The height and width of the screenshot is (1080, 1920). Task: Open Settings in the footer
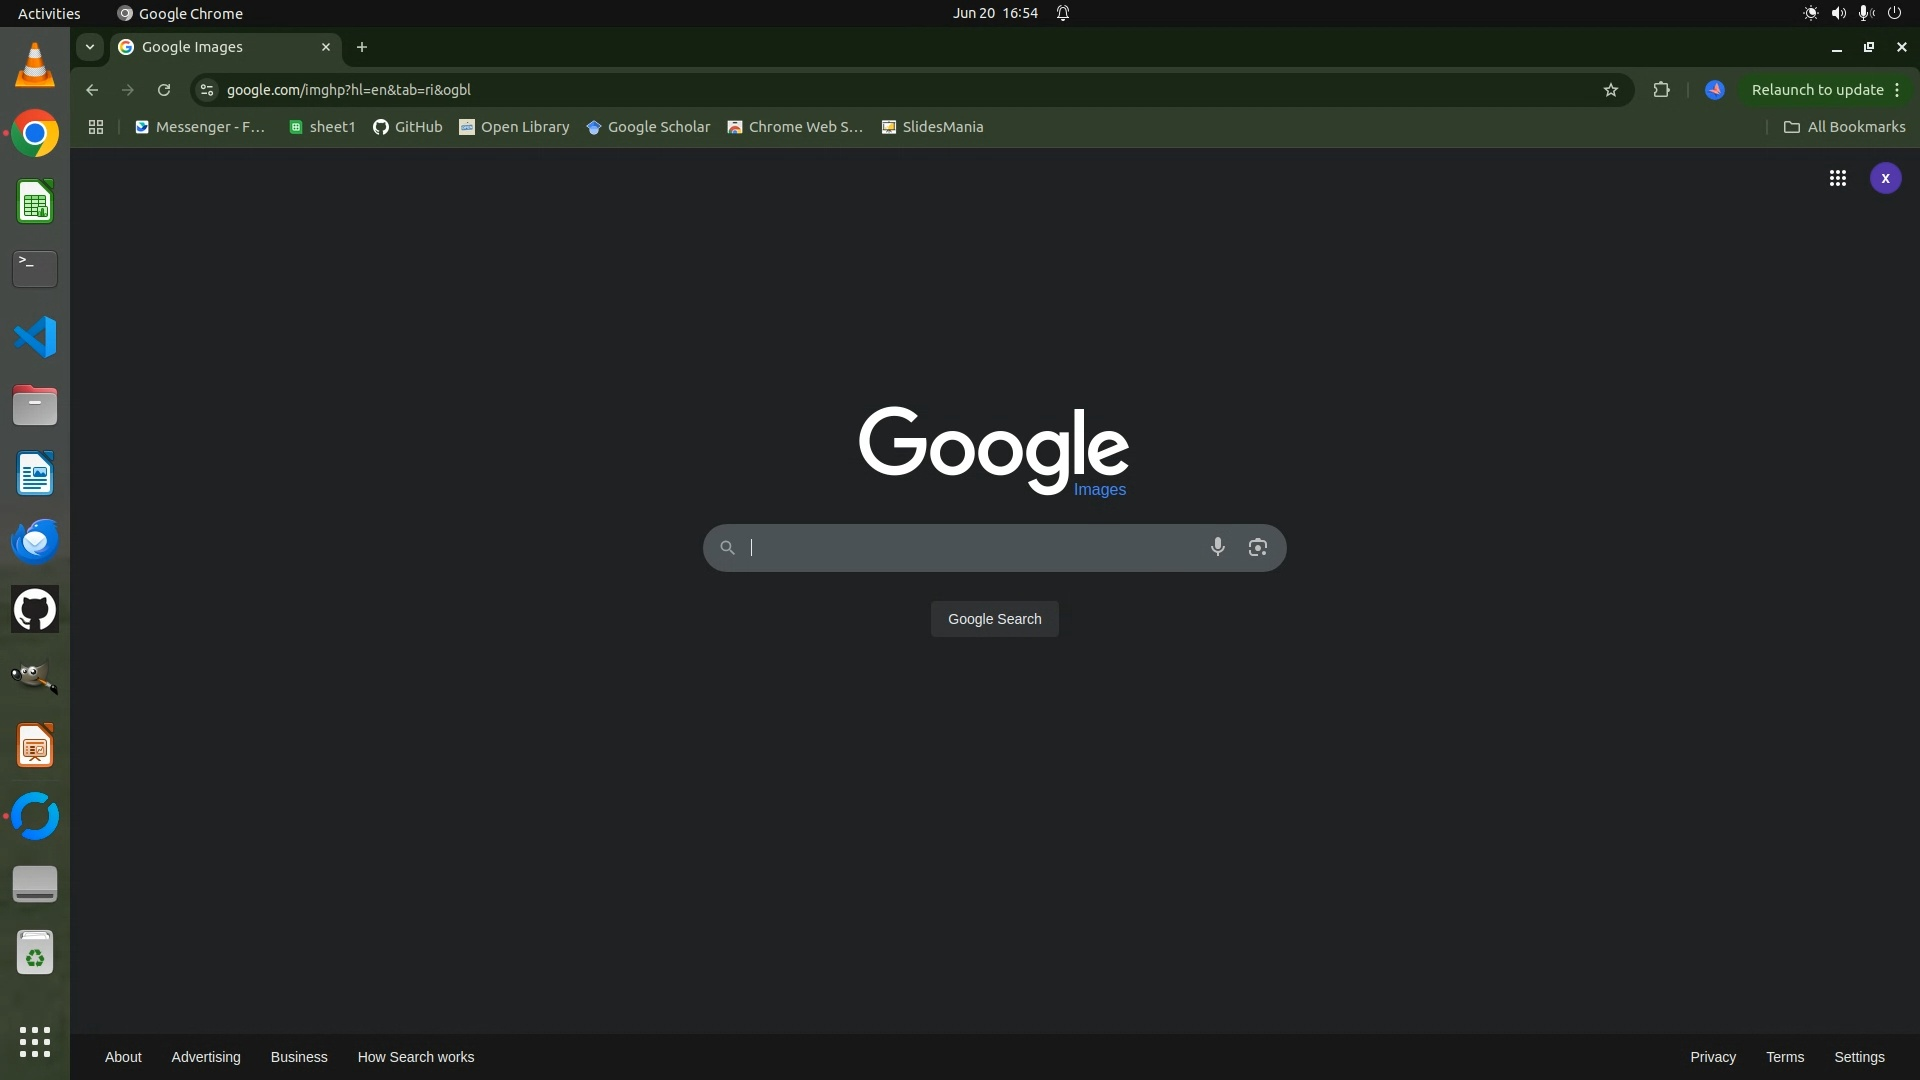pyautogui.click(x=1858, y=1057)
